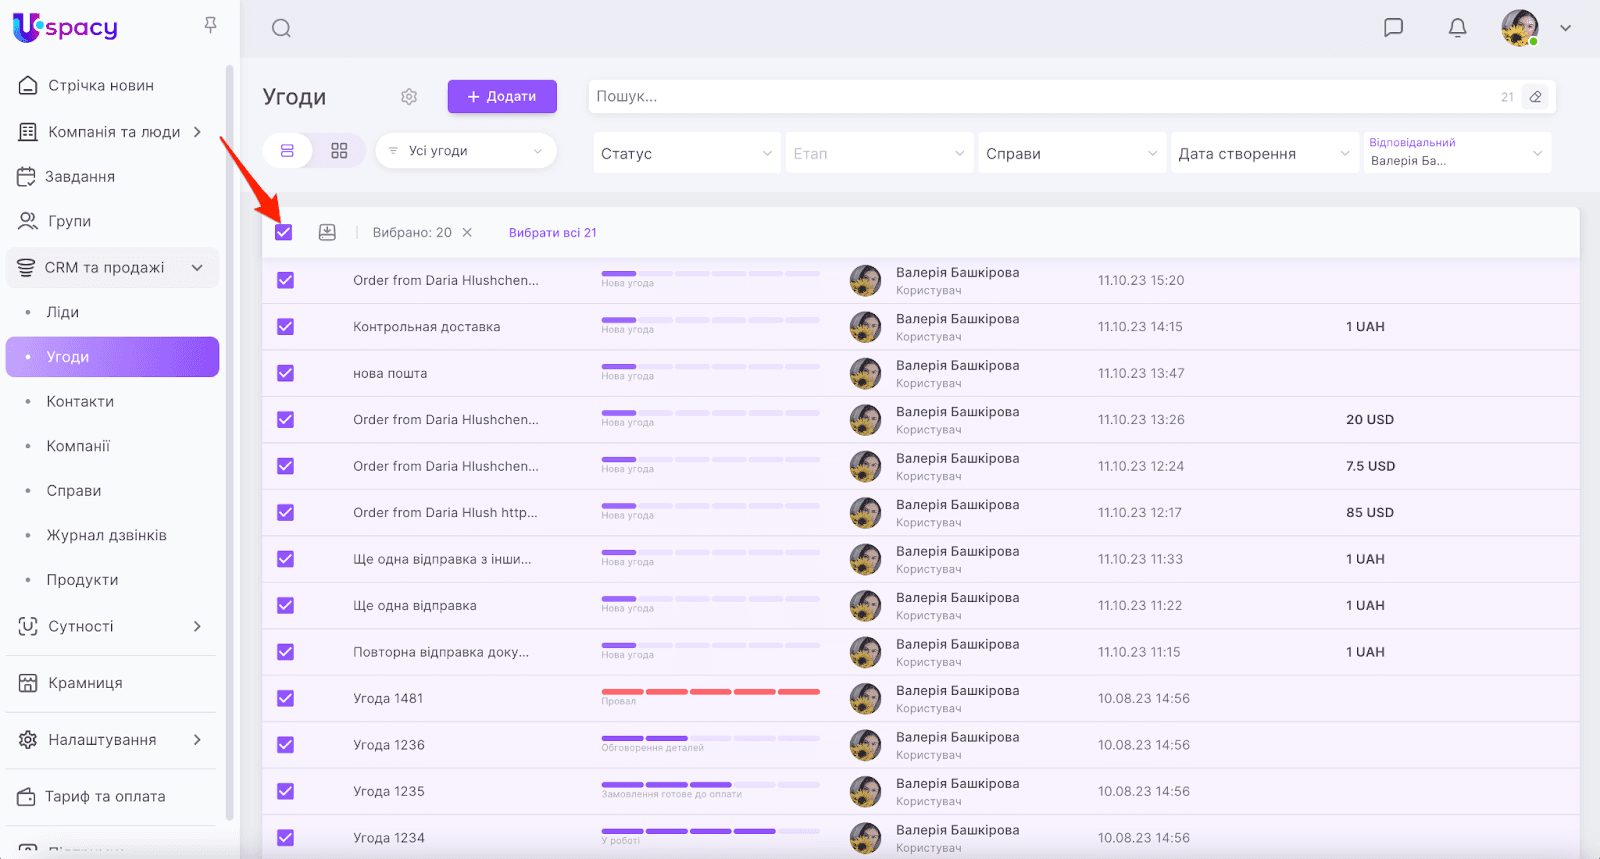Click the Угода 1481 stage progress bar
The image size is (1600, 859).
pos(710,691)
